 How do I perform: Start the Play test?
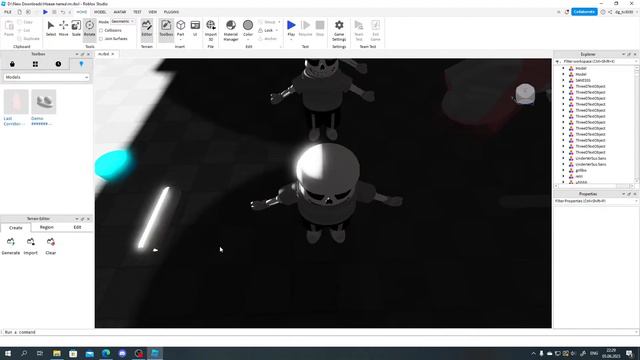[291, 28]
